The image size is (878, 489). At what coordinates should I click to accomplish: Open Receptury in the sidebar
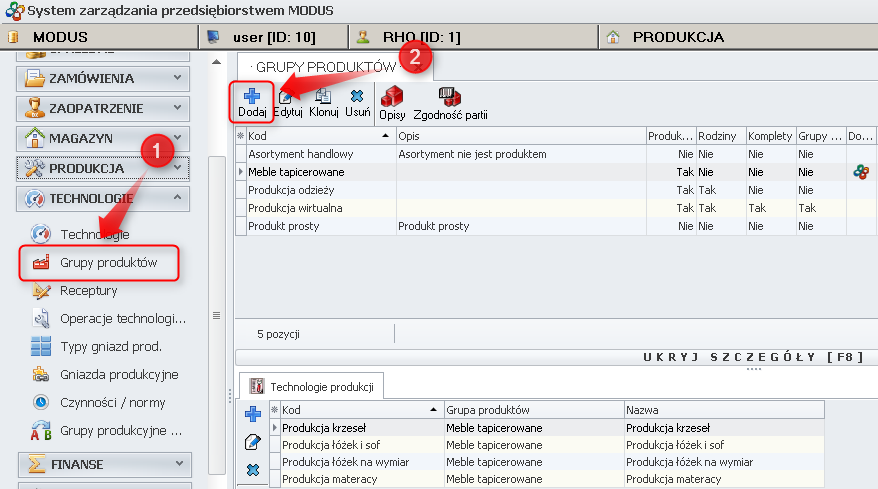coord(88,291)
